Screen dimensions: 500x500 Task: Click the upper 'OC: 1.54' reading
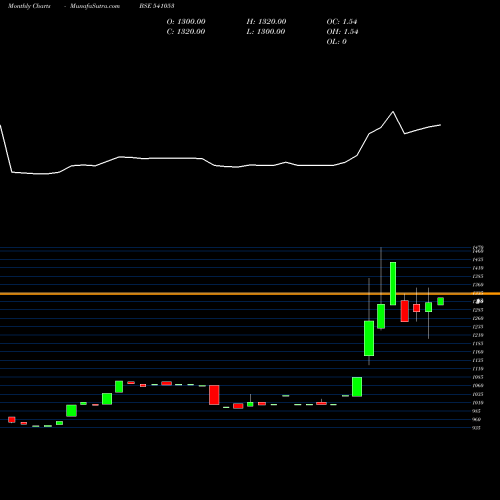pos(342,22)
